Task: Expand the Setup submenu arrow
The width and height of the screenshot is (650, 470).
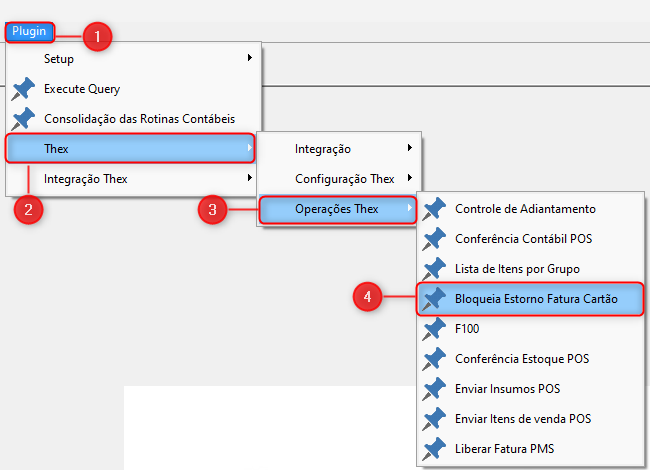Action: (x=249, y=59)
